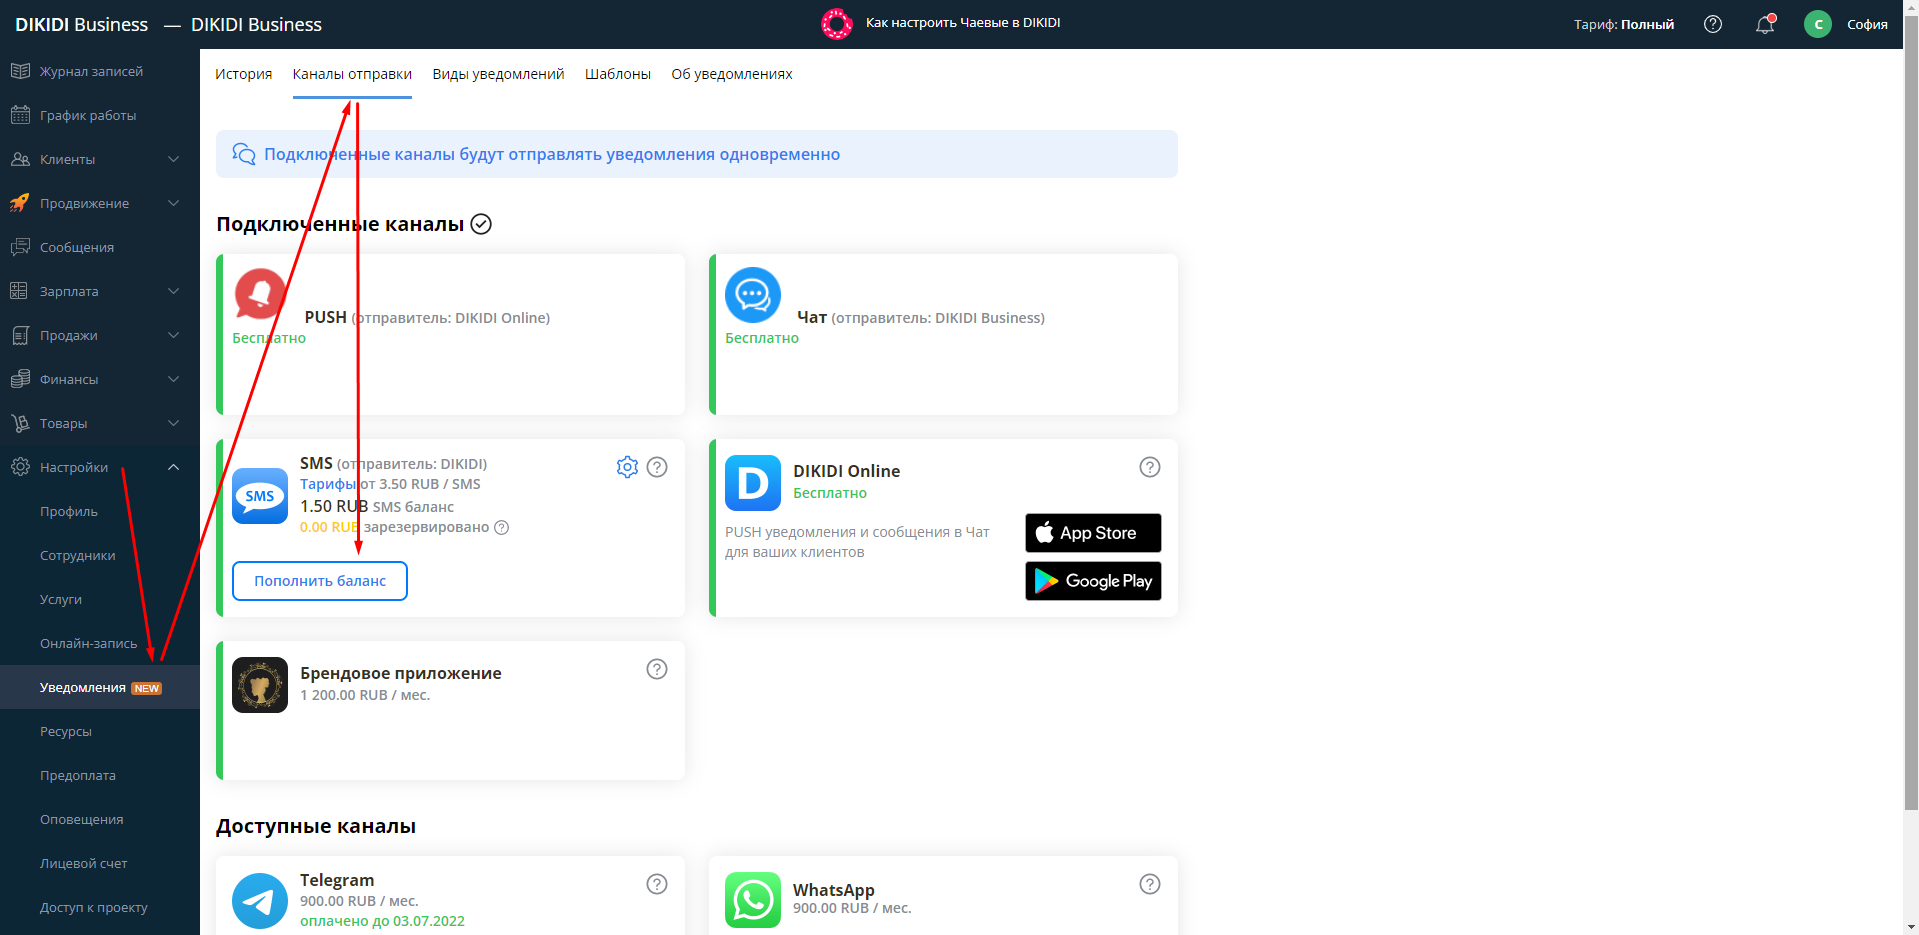Open the Об уведомлениях tab

pyautogui.click(x=732, y=74)
